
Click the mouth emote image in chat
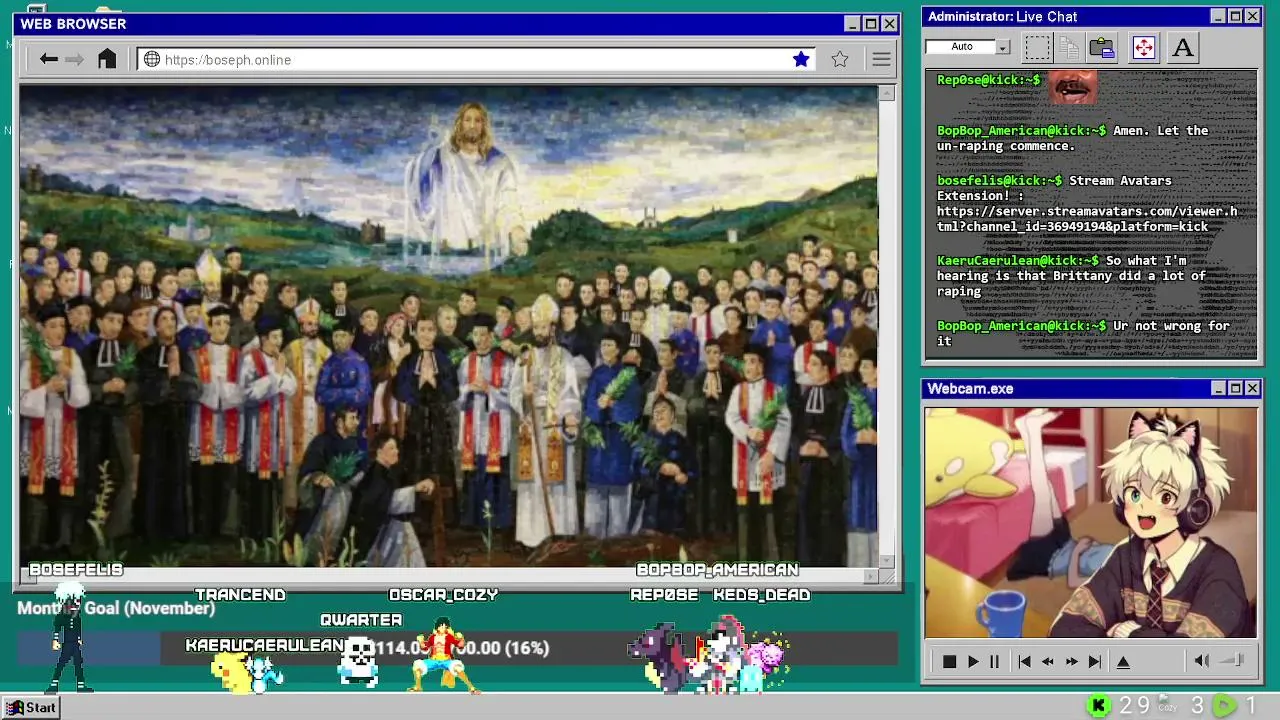1073,86
